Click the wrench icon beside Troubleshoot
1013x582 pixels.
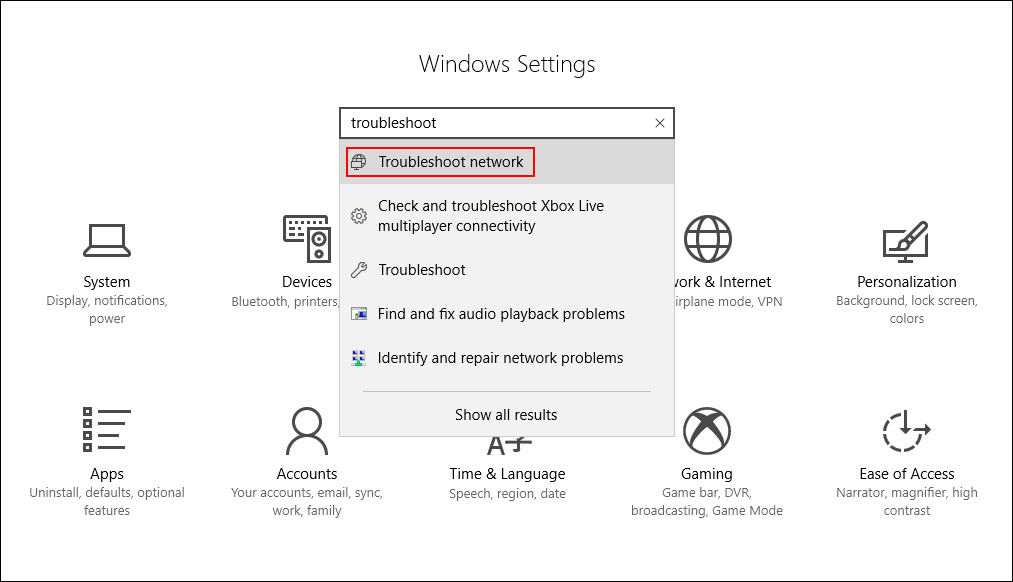[x=359, y=269]
